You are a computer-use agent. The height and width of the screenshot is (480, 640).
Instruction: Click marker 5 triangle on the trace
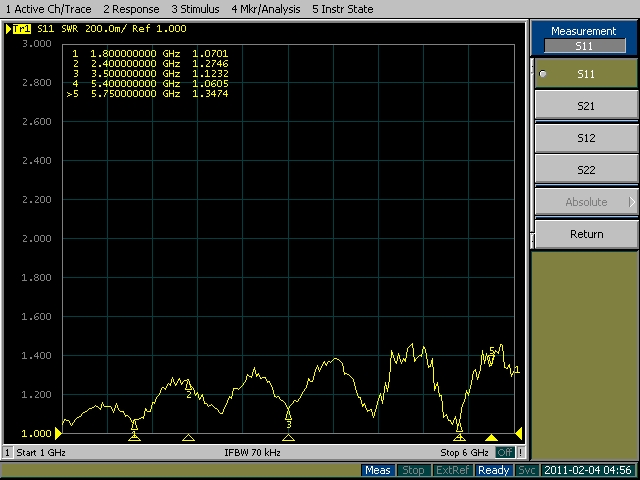[x=491, y=358]
